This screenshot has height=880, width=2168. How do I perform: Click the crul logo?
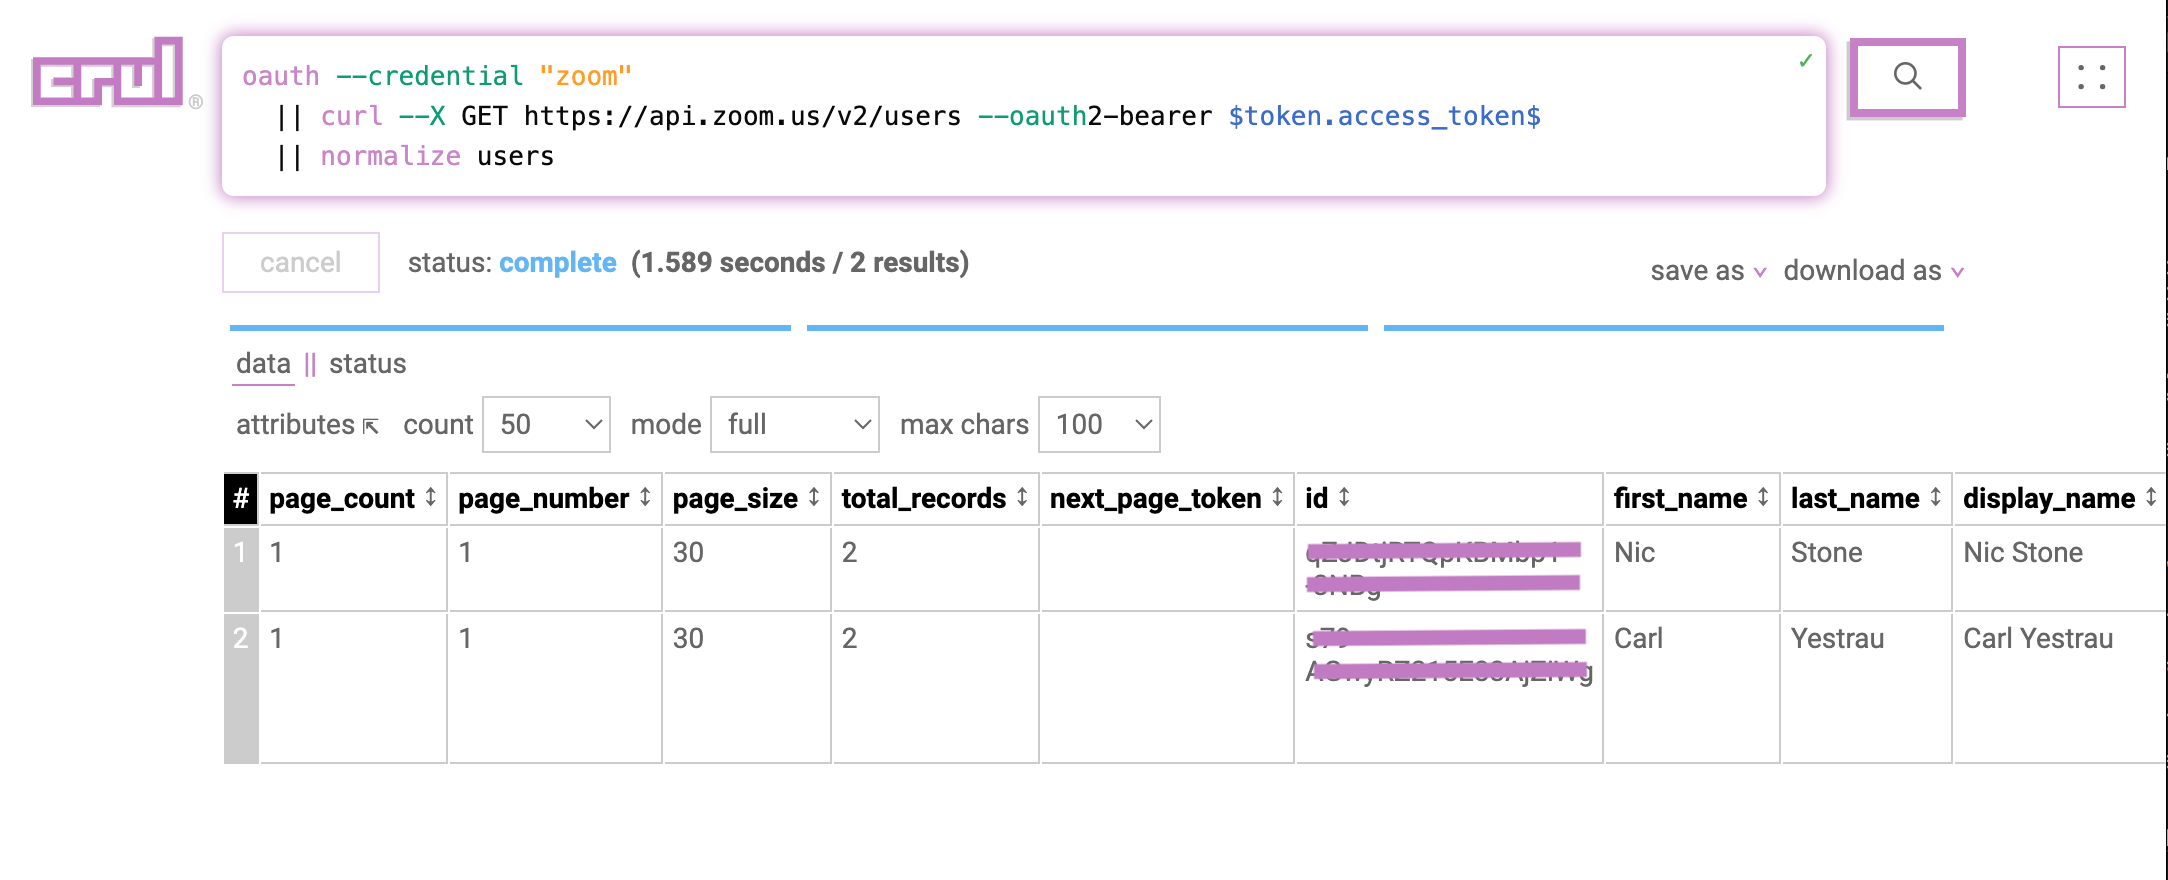click(x=108, y=73)
